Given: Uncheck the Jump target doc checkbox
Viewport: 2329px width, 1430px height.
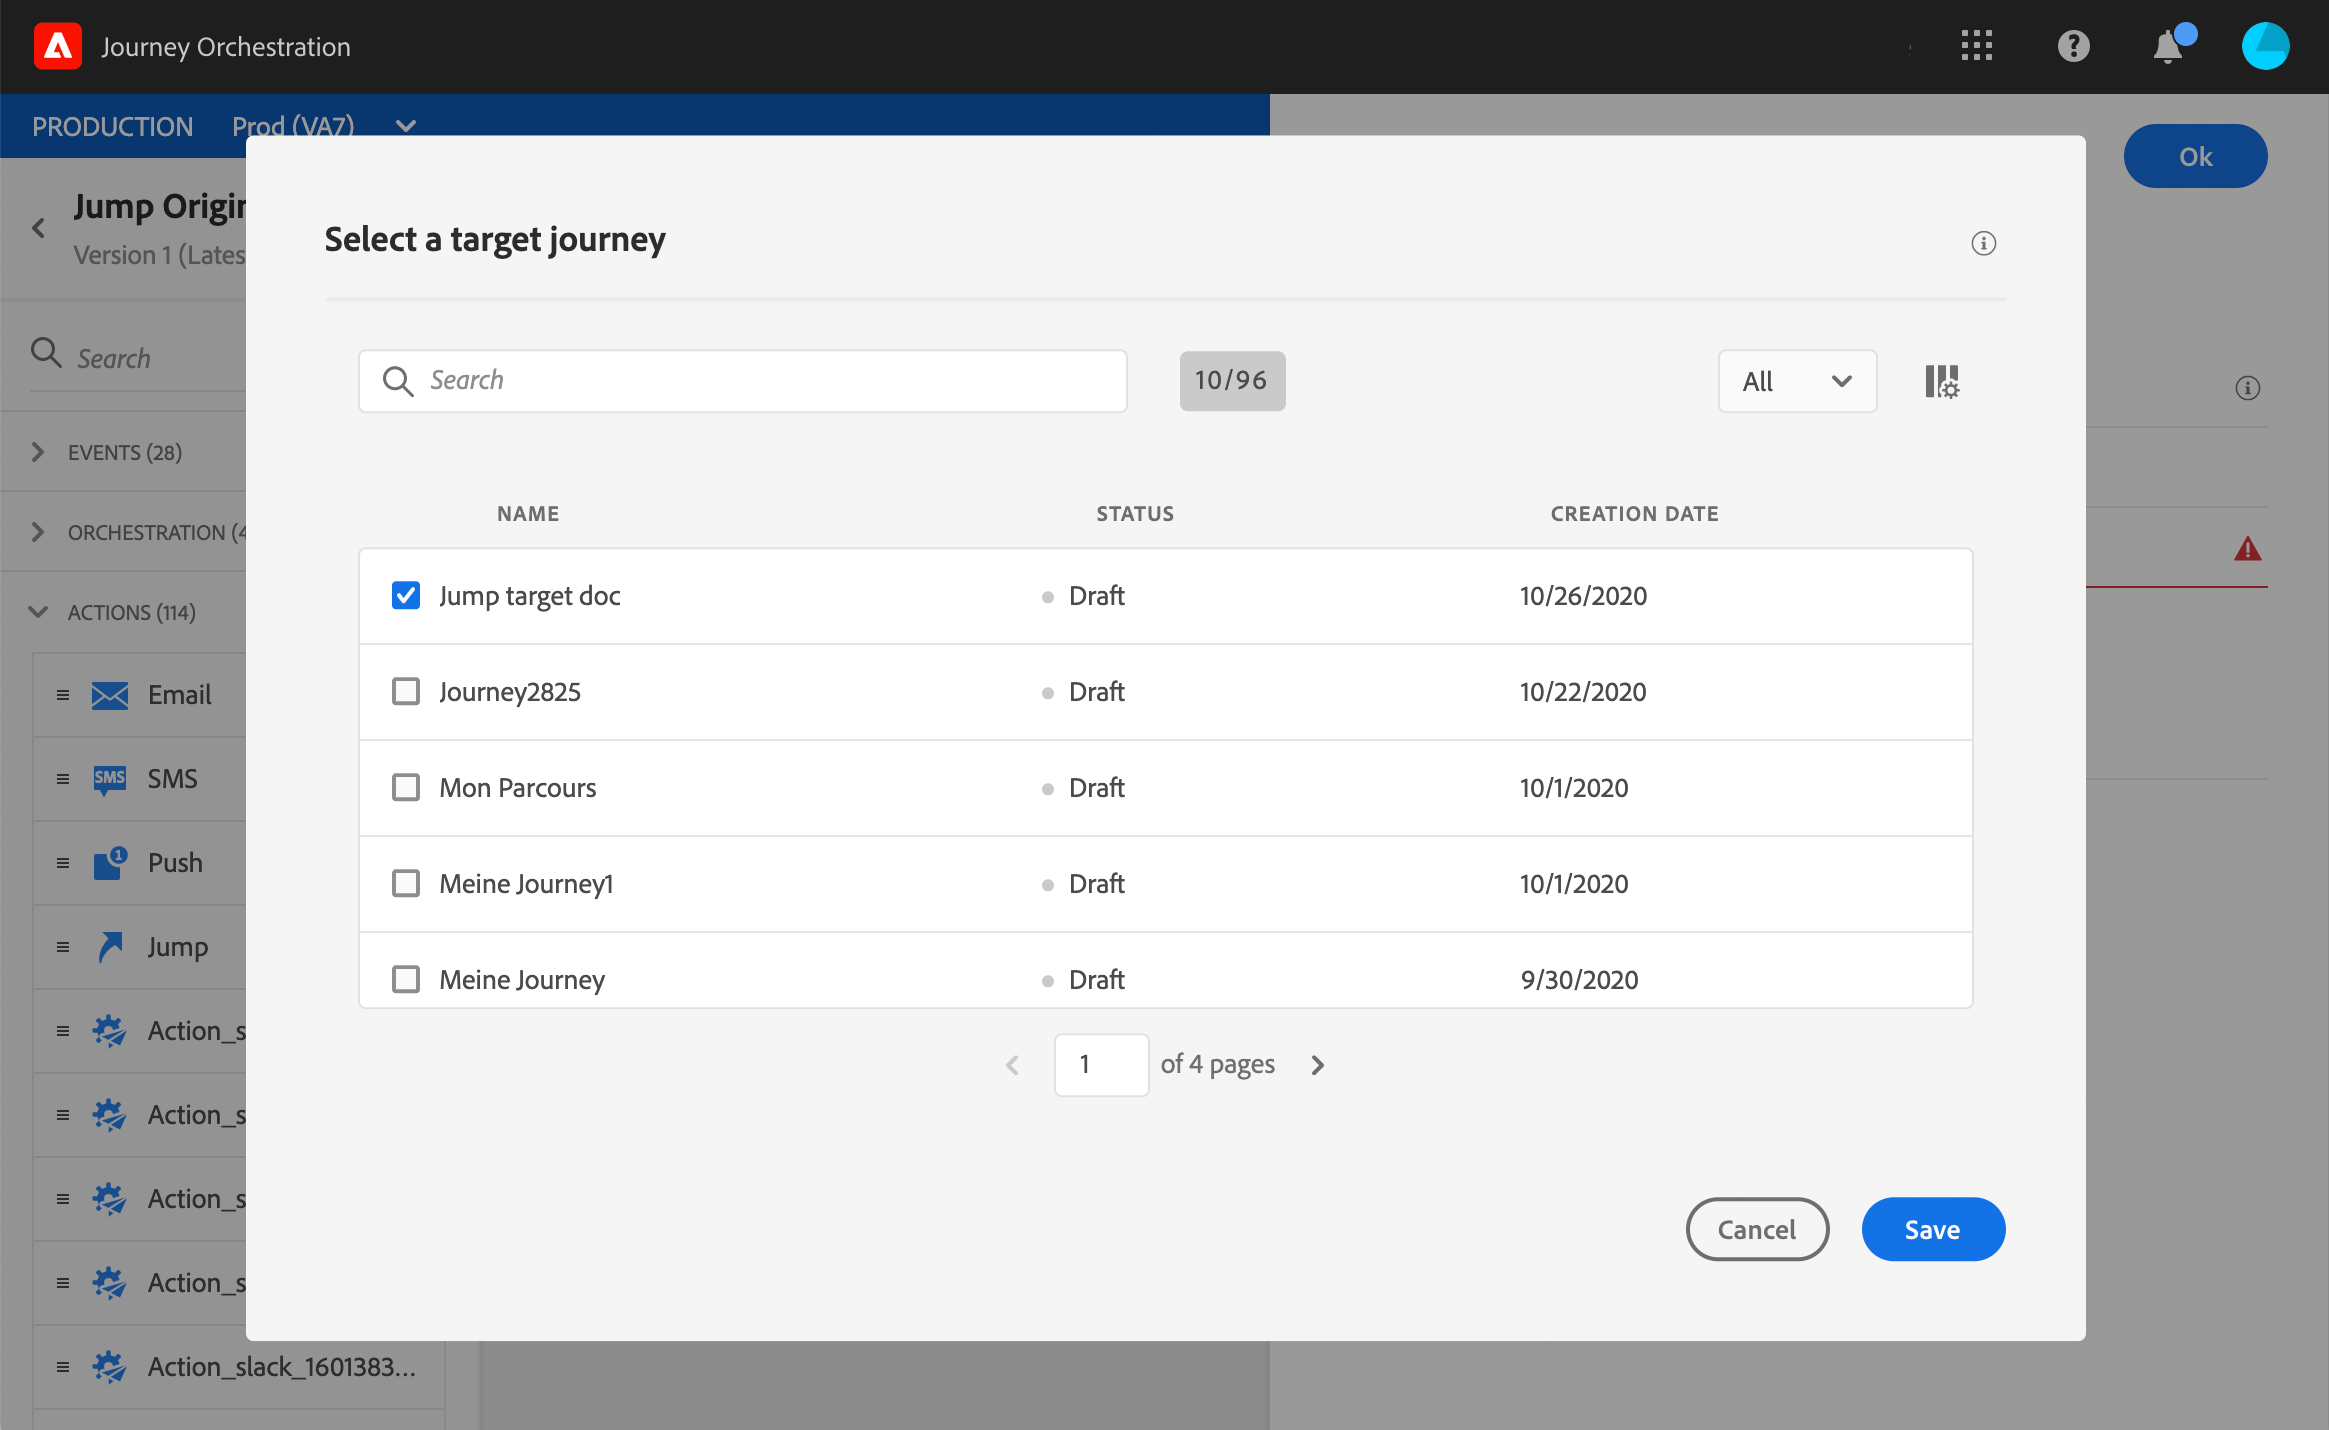Looking at the screenshot, I should tap(405, 596).
